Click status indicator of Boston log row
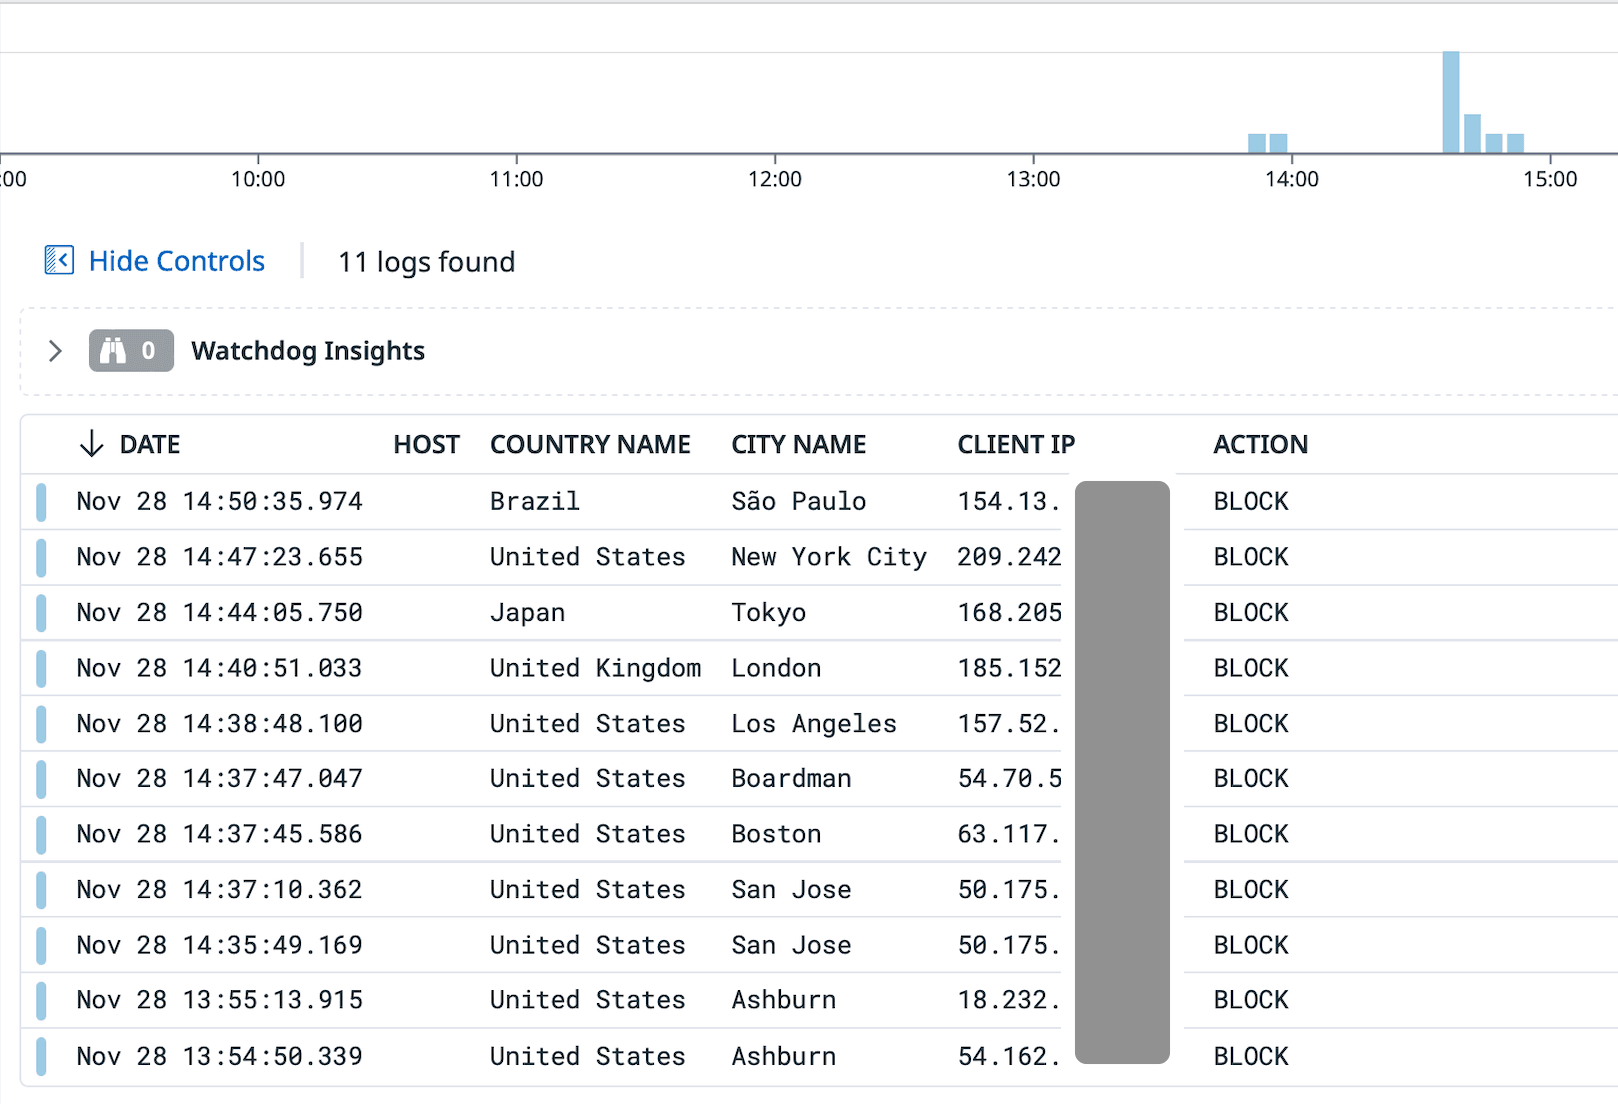 point(41,834)
